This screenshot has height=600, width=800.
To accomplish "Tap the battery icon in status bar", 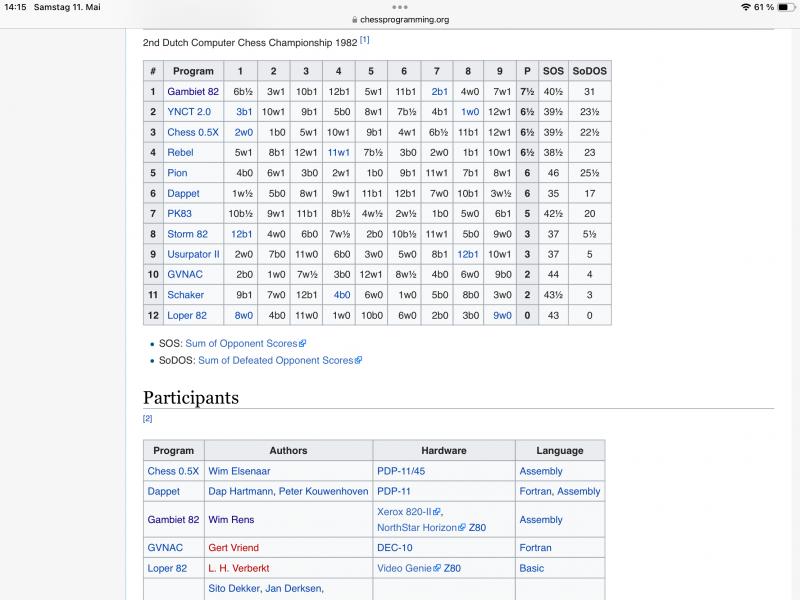I will tap(787, 7).
